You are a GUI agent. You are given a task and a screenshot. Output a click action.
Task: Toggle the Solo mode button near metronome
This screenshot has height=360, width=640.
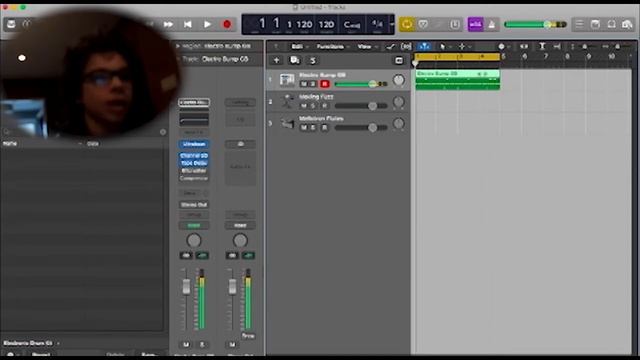pyautogui.click(x=455, y=24)
